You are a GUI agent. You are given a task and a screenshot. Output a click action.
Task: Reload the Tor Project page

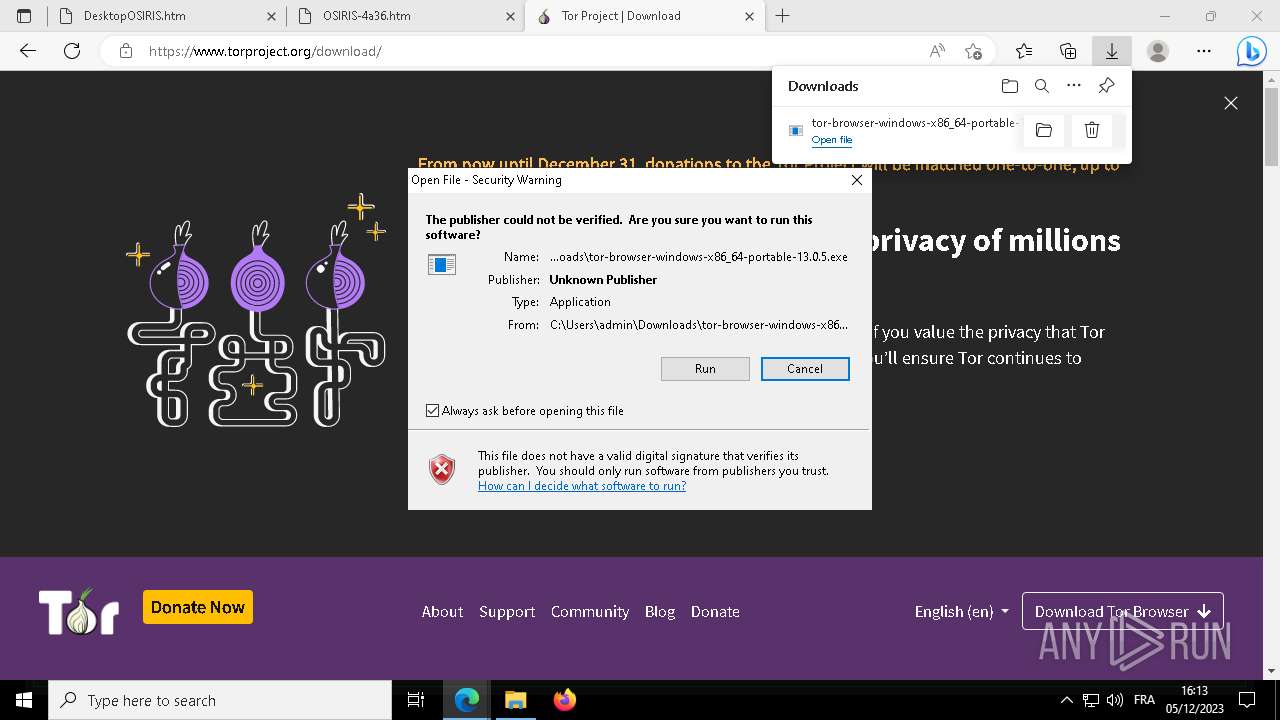click(71, 51)
